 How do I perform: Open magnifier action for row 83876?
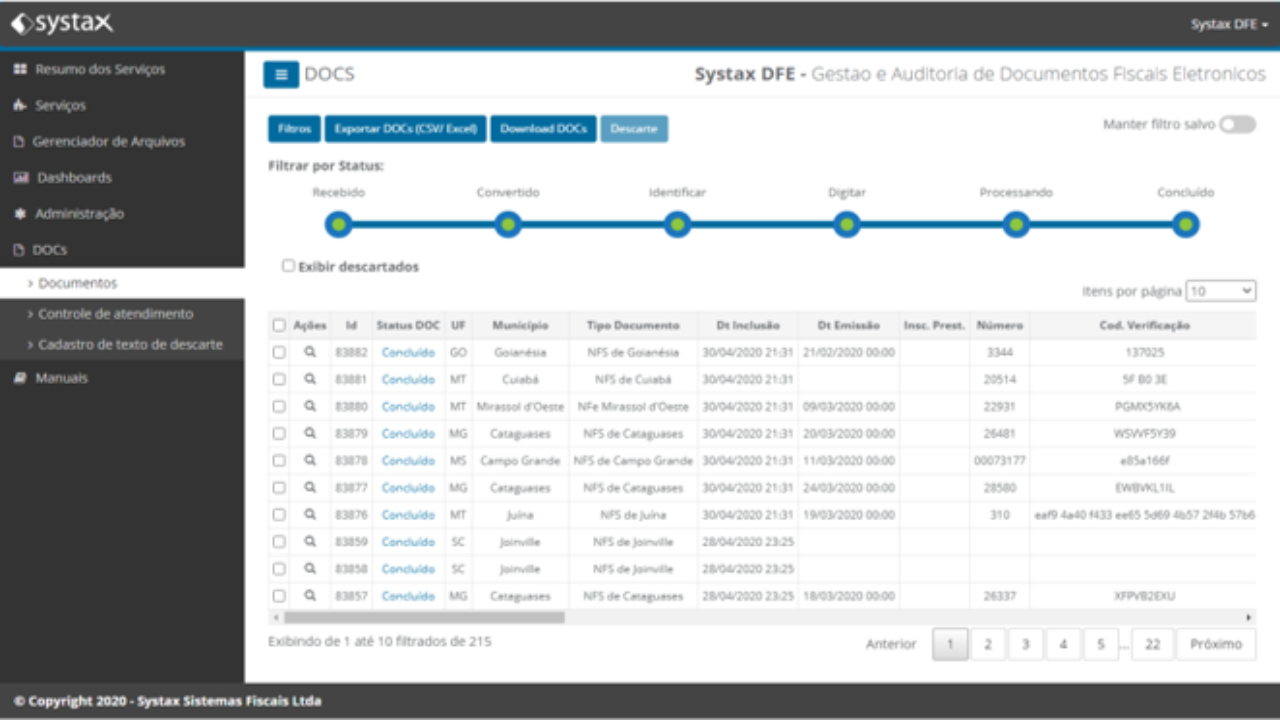(x=310, y=514)
